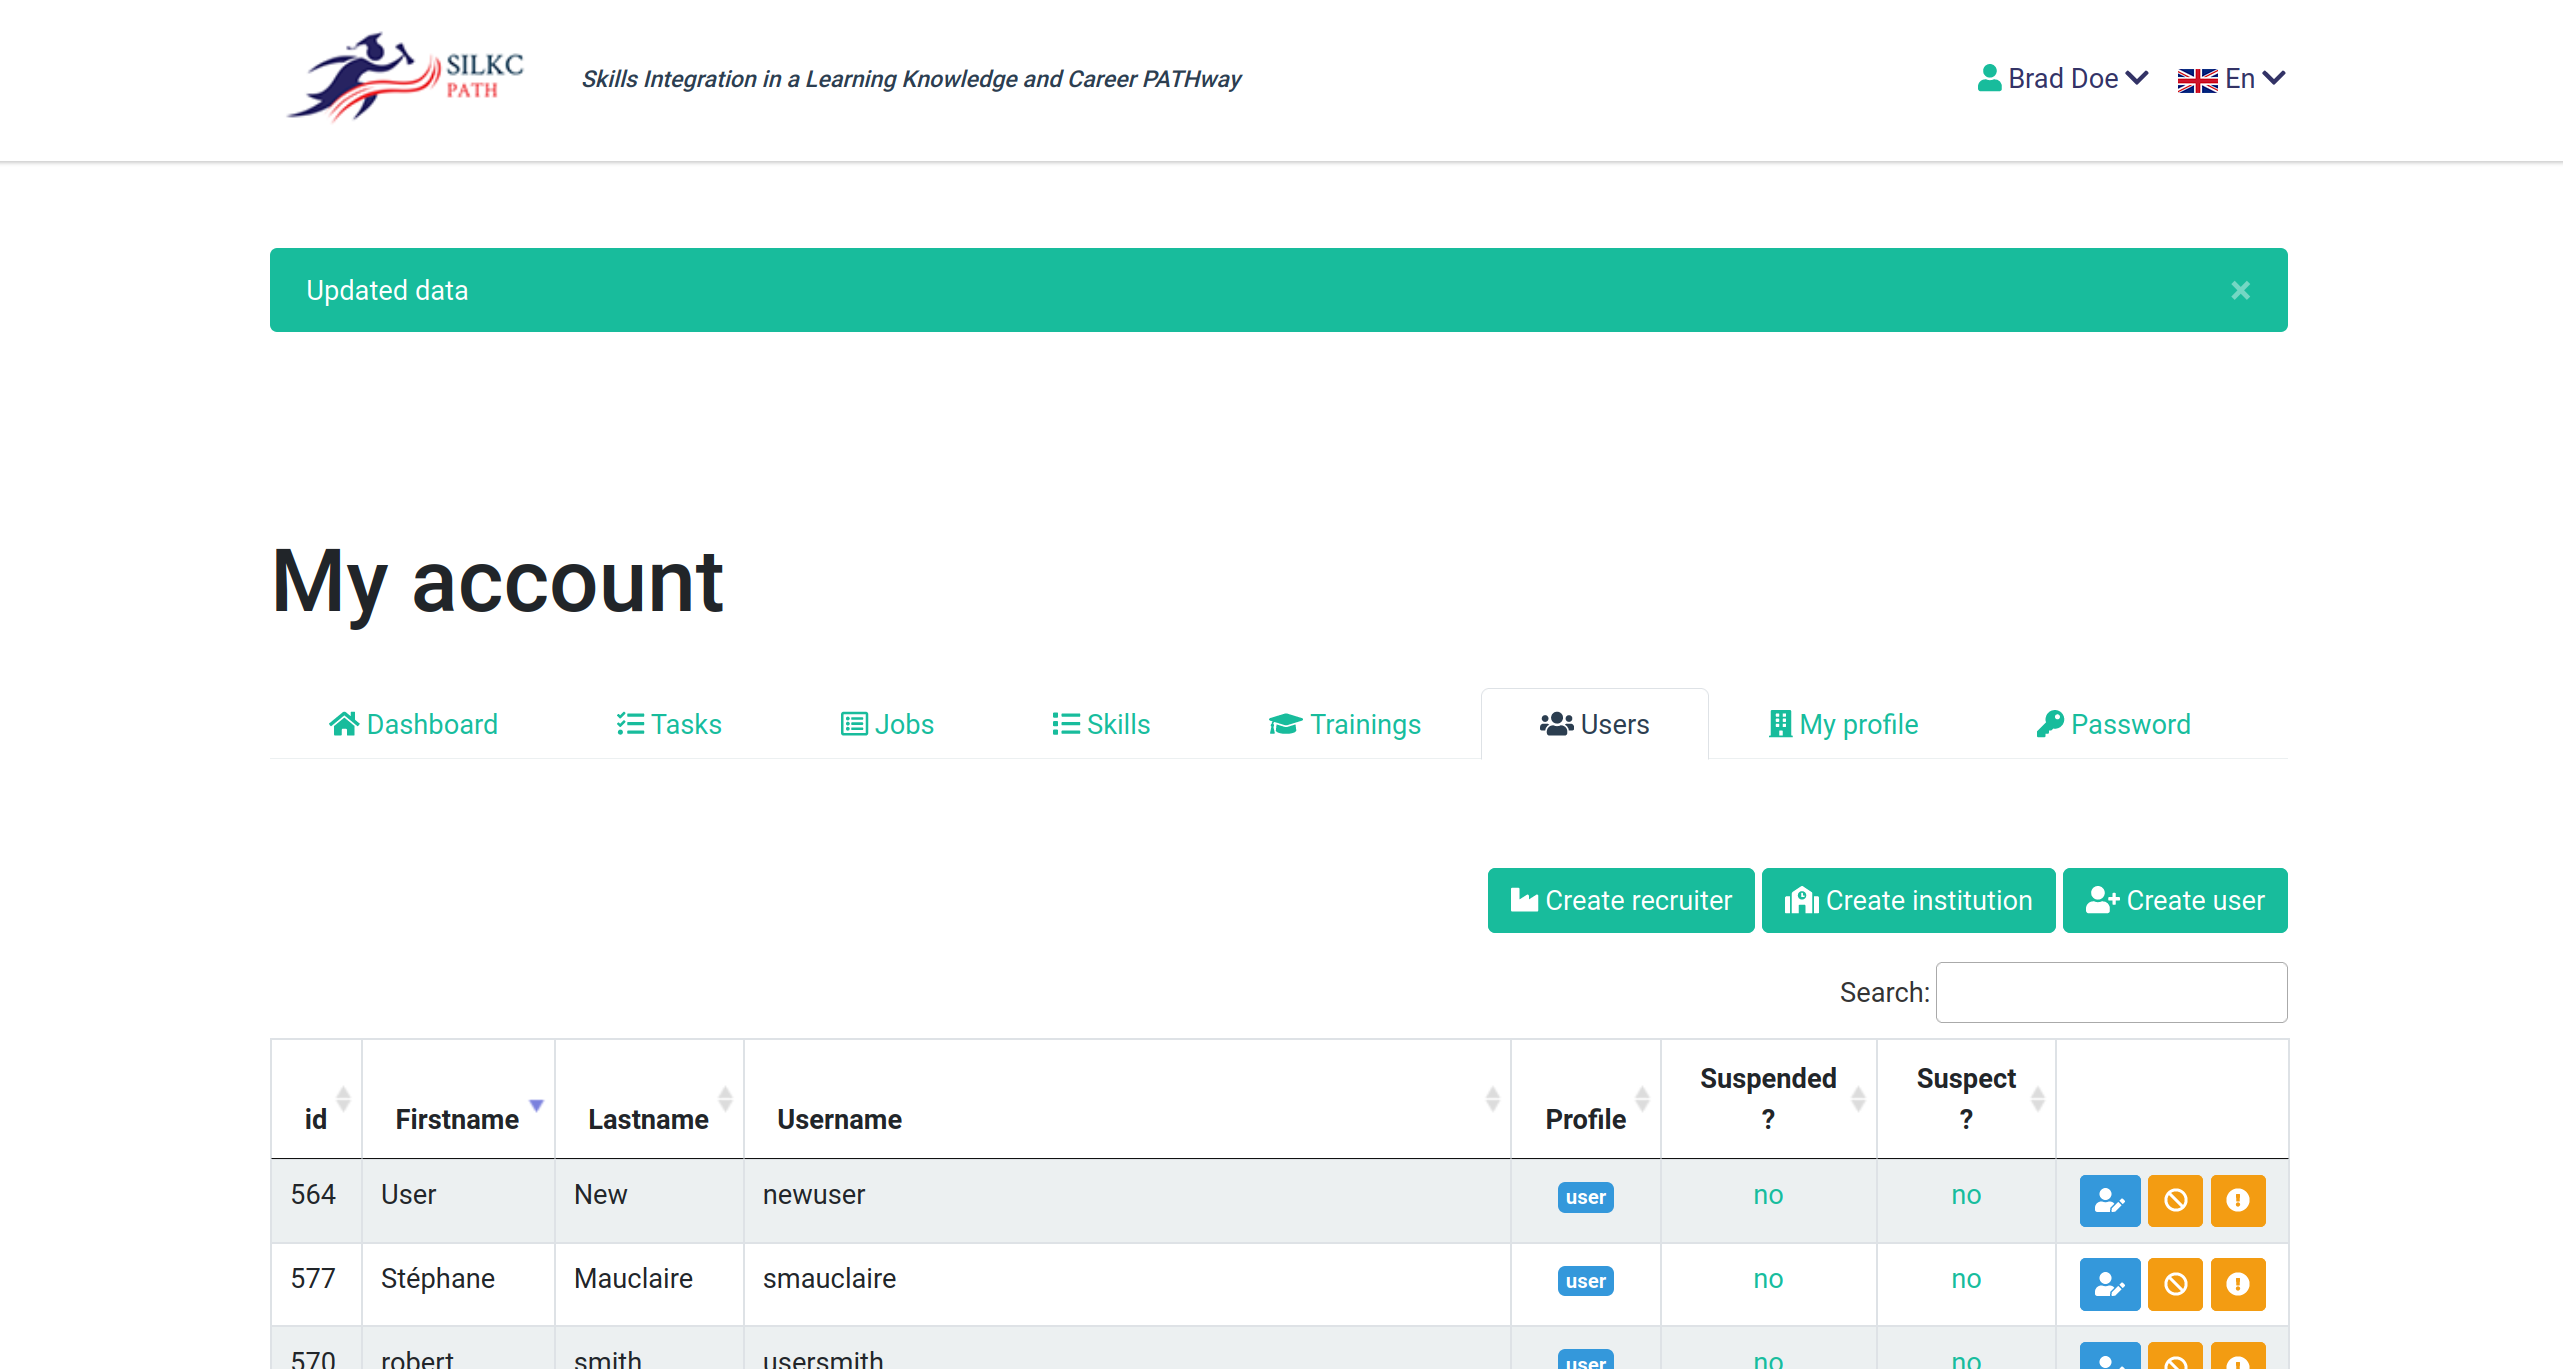Sort table by Firstname column

457,1118
